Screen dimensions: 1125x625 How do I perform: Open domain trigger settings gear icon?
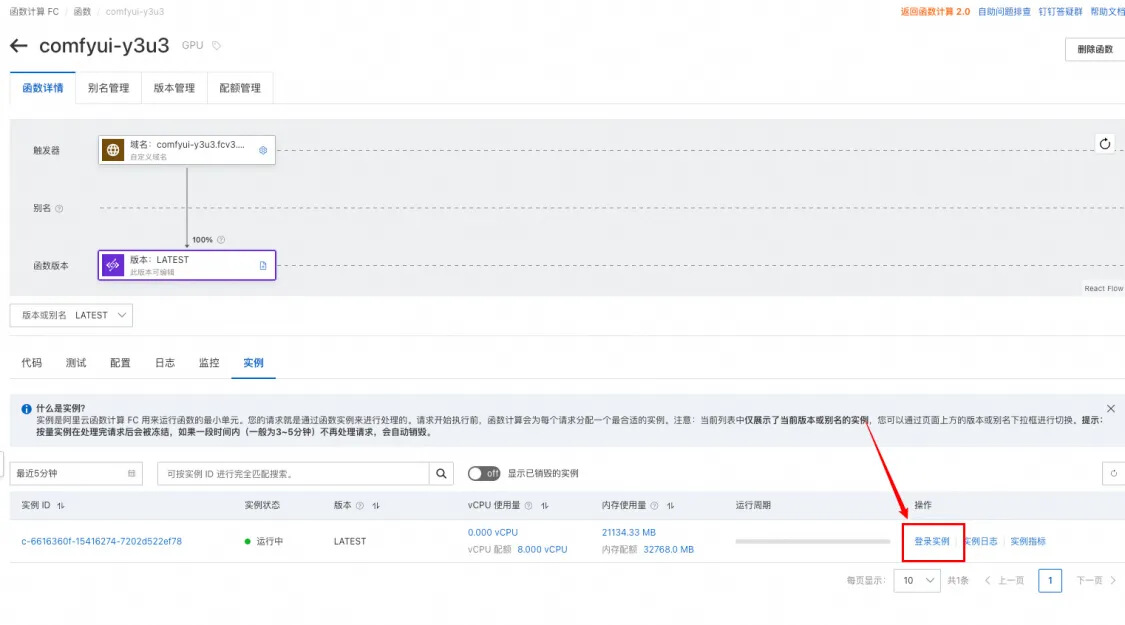pos(263,150)
